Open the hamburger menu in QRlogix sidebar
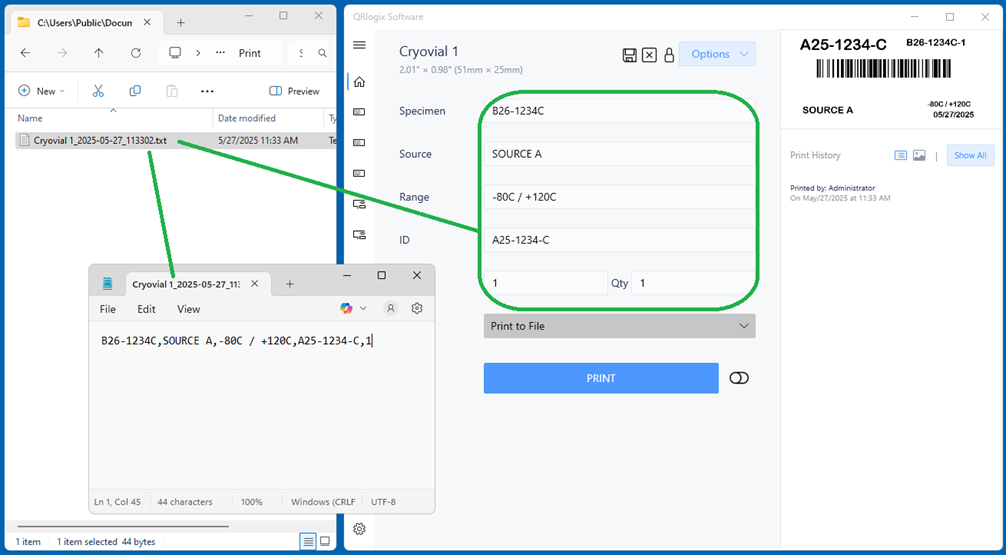The width and height of the screenshot is (1006, 555). 360,45
